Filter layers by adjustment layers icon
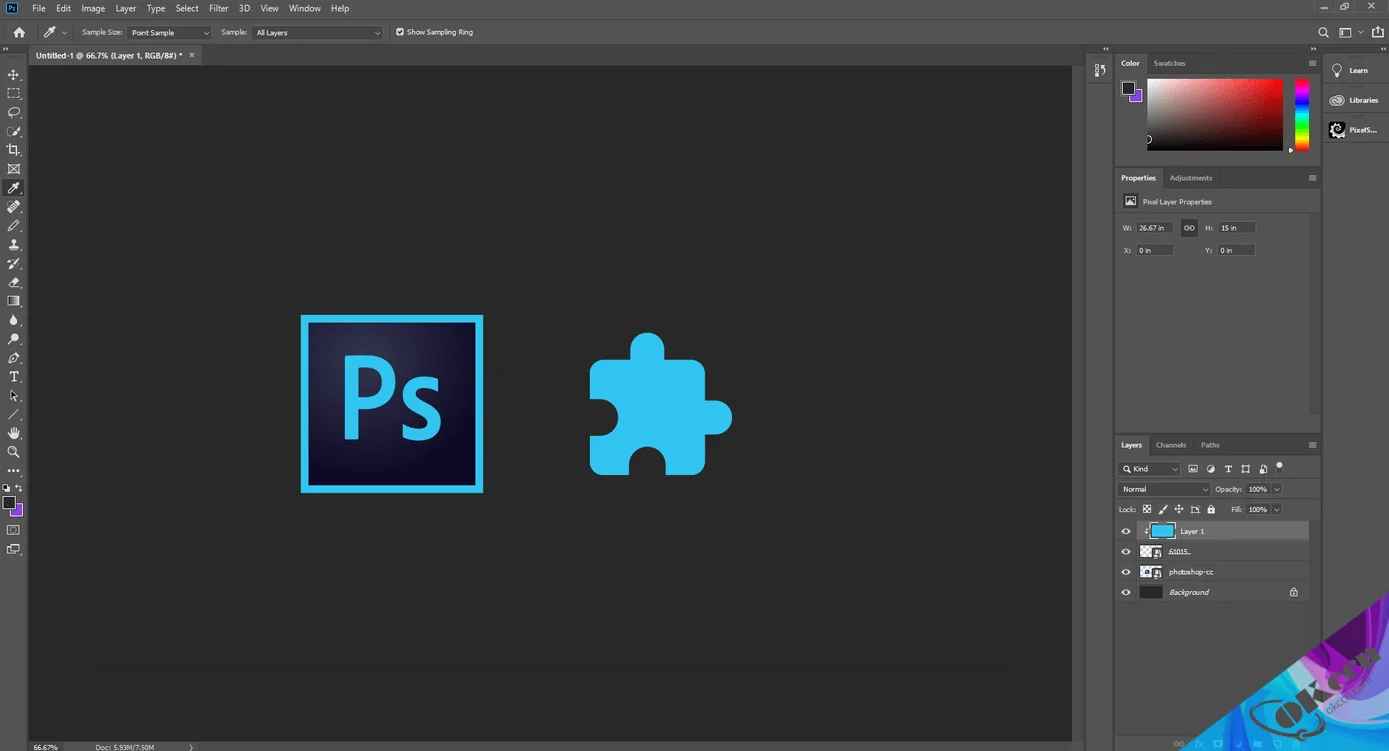The width and height of the screenshot is (1389, 751). coord(1211,469)
